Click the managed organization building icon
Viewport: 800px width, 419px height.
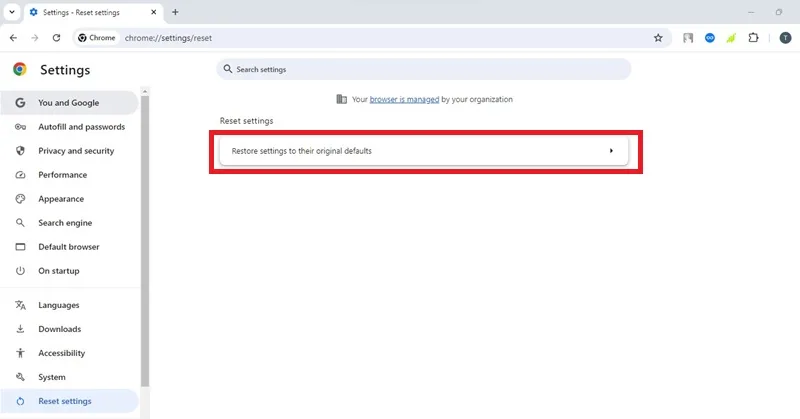(x=341, y=99)
